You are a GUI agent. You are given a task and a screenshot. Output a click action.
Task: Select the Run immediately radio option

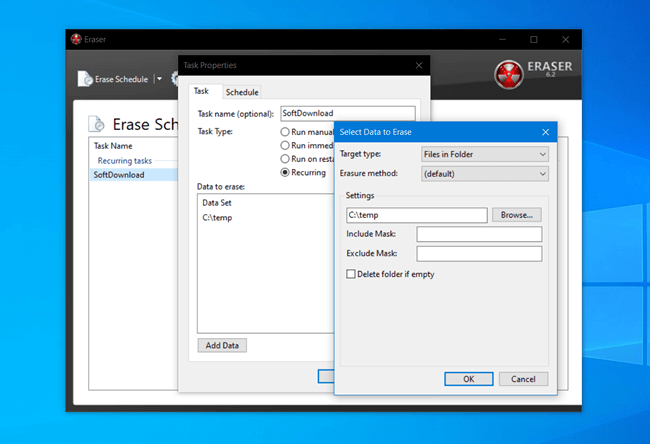[285, 145]
